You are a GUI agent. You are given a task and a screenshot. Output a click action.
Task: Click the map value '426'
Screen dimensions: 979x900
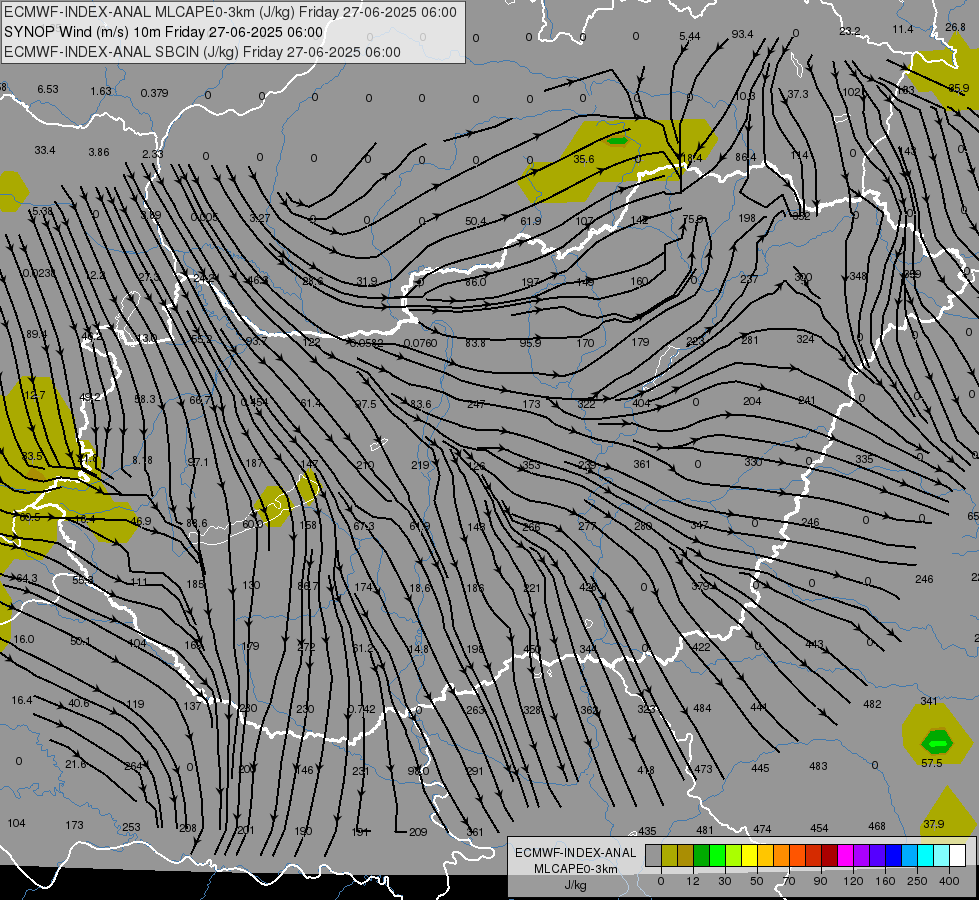coord(588,587)
